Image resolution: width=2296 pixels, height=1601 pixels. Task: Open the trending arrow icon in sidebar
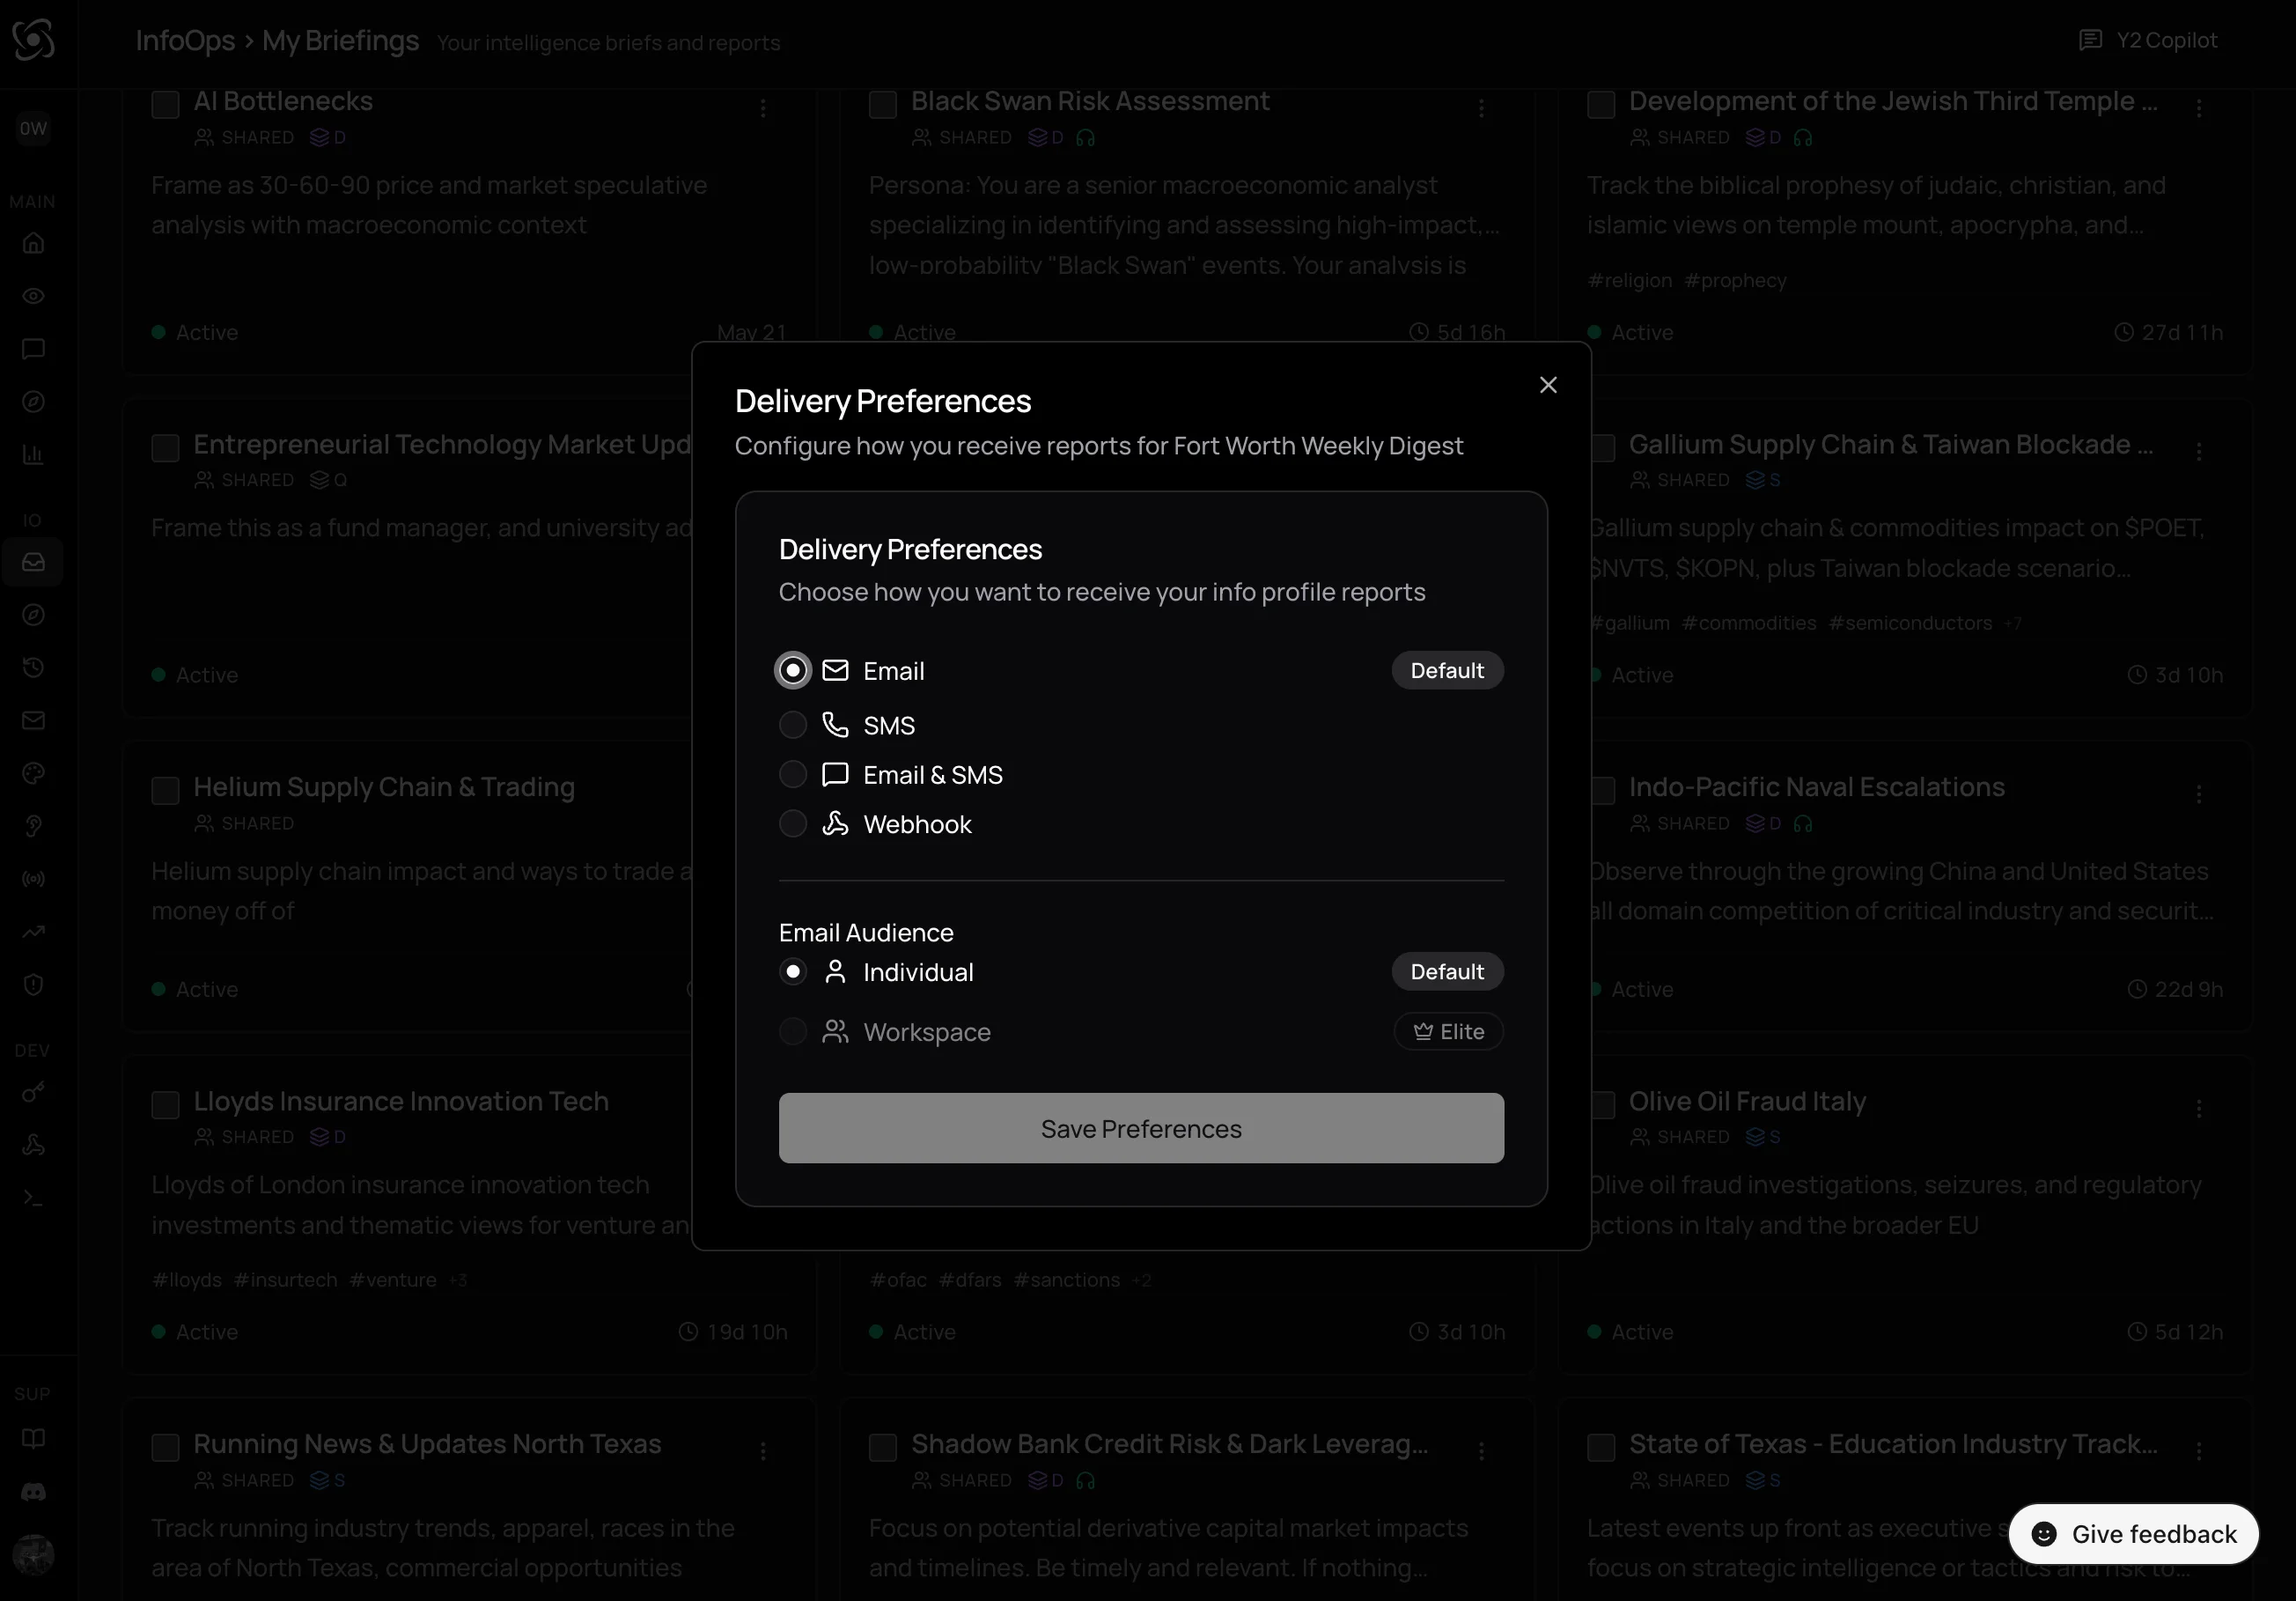[x=33, y=932]
